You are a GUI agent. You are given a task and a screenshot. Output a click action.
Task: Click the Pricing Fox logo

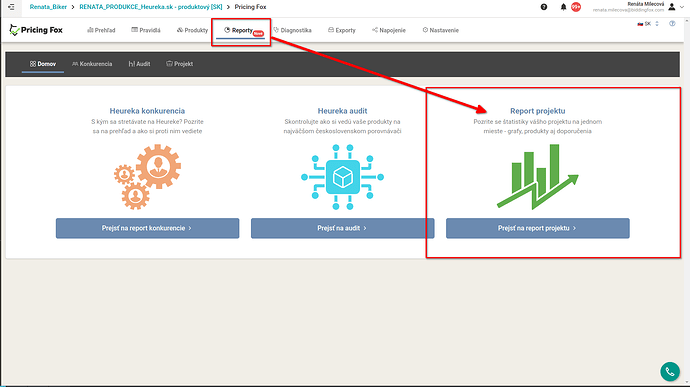36,30
